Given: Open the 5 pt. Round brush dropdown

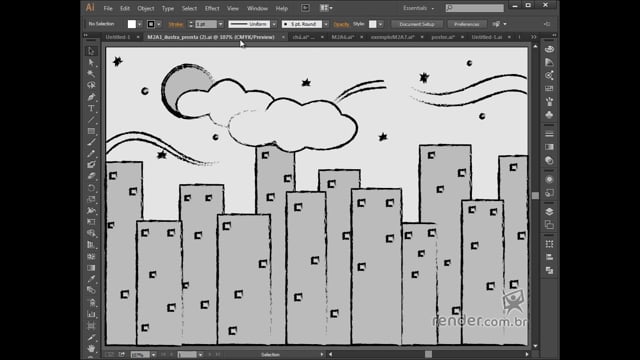Looking at the screenshot, I should (x=326, y=24).
